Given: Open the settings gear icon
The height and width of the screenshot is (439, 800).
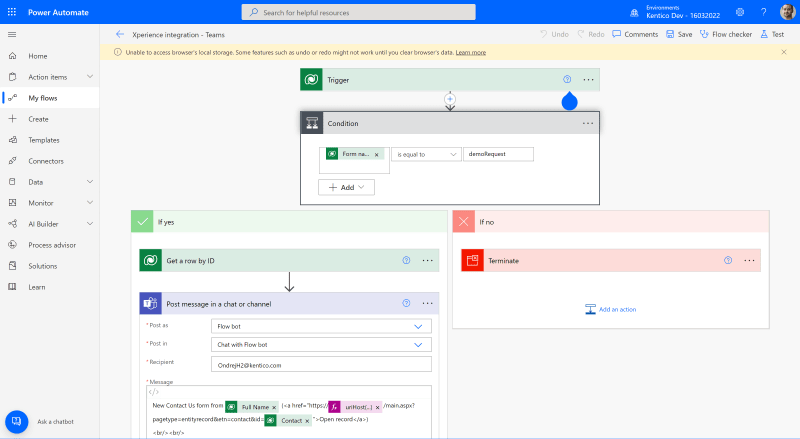Looking at the screenshot, I should point(740,12).
